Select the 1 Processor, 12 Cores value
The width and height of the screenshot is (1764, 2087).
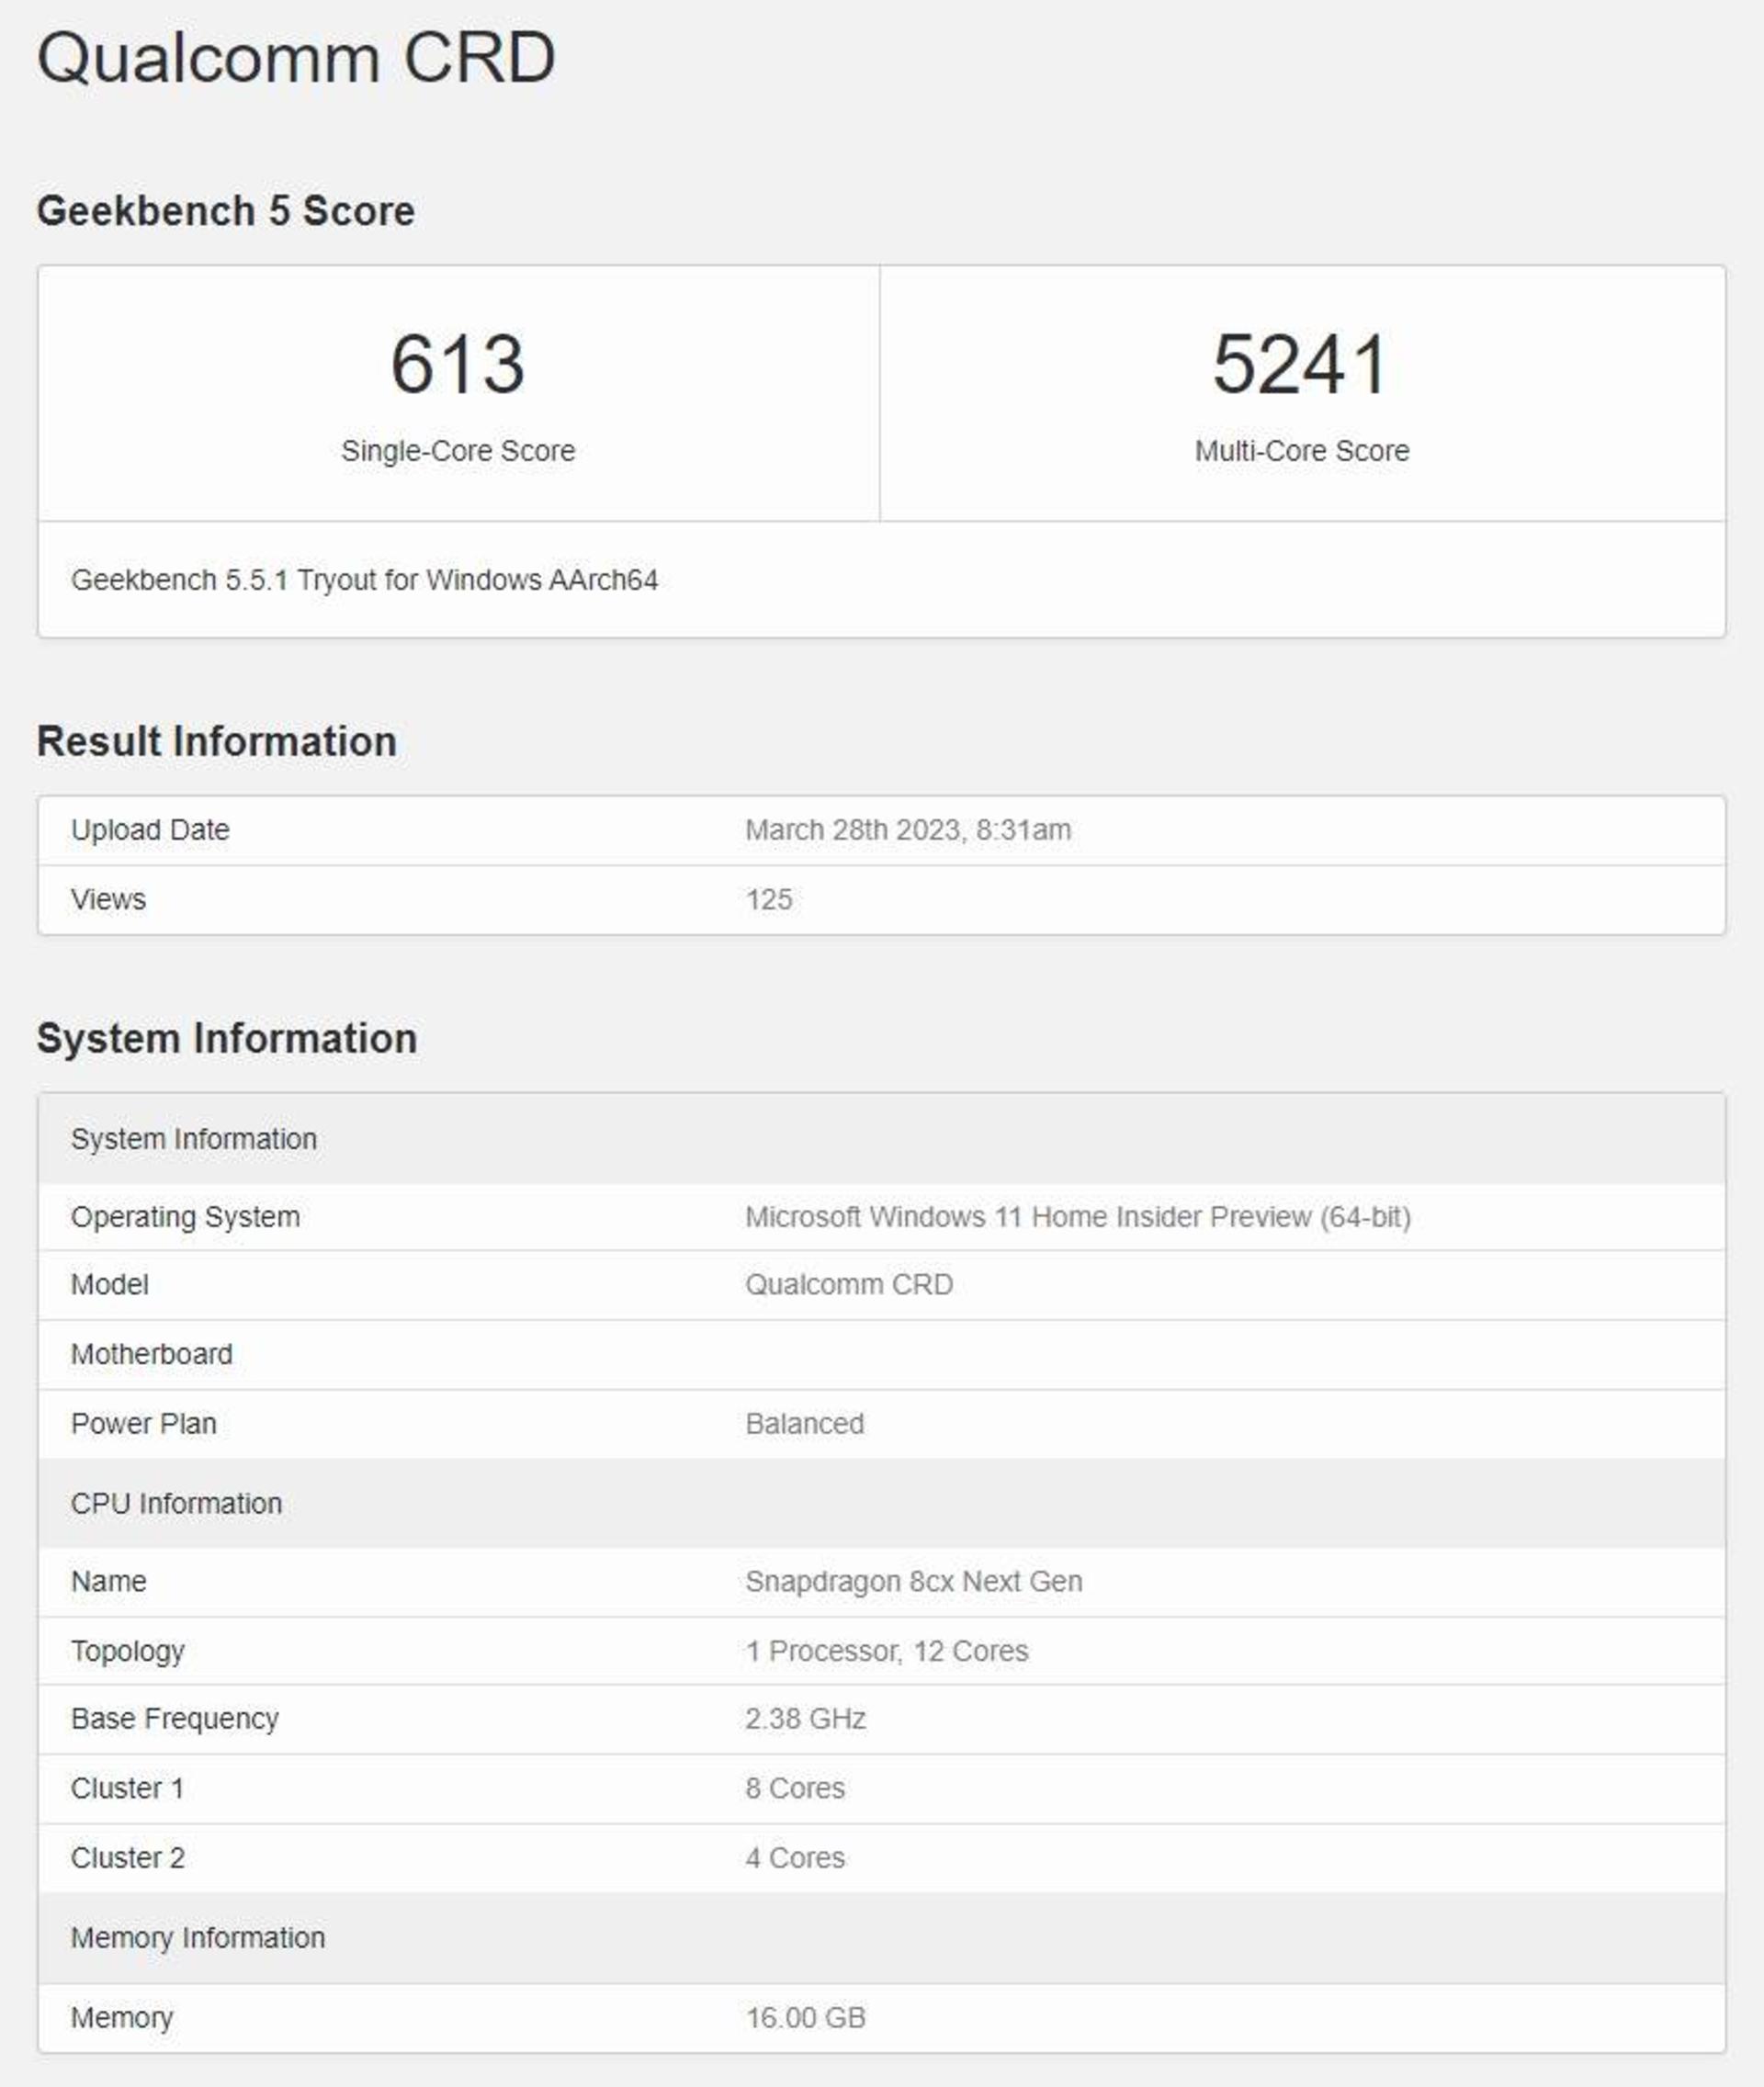click(886, 1651)
